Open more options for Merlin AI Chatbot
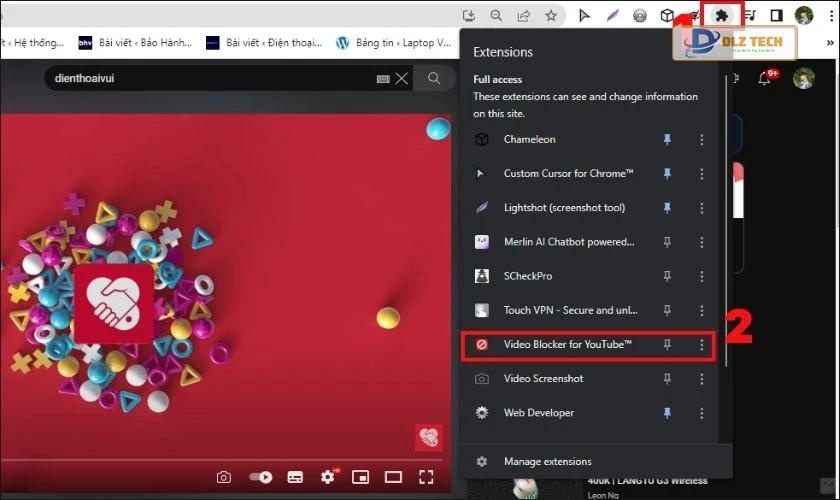Screen dimensions: 840x500 coord(701,242)
